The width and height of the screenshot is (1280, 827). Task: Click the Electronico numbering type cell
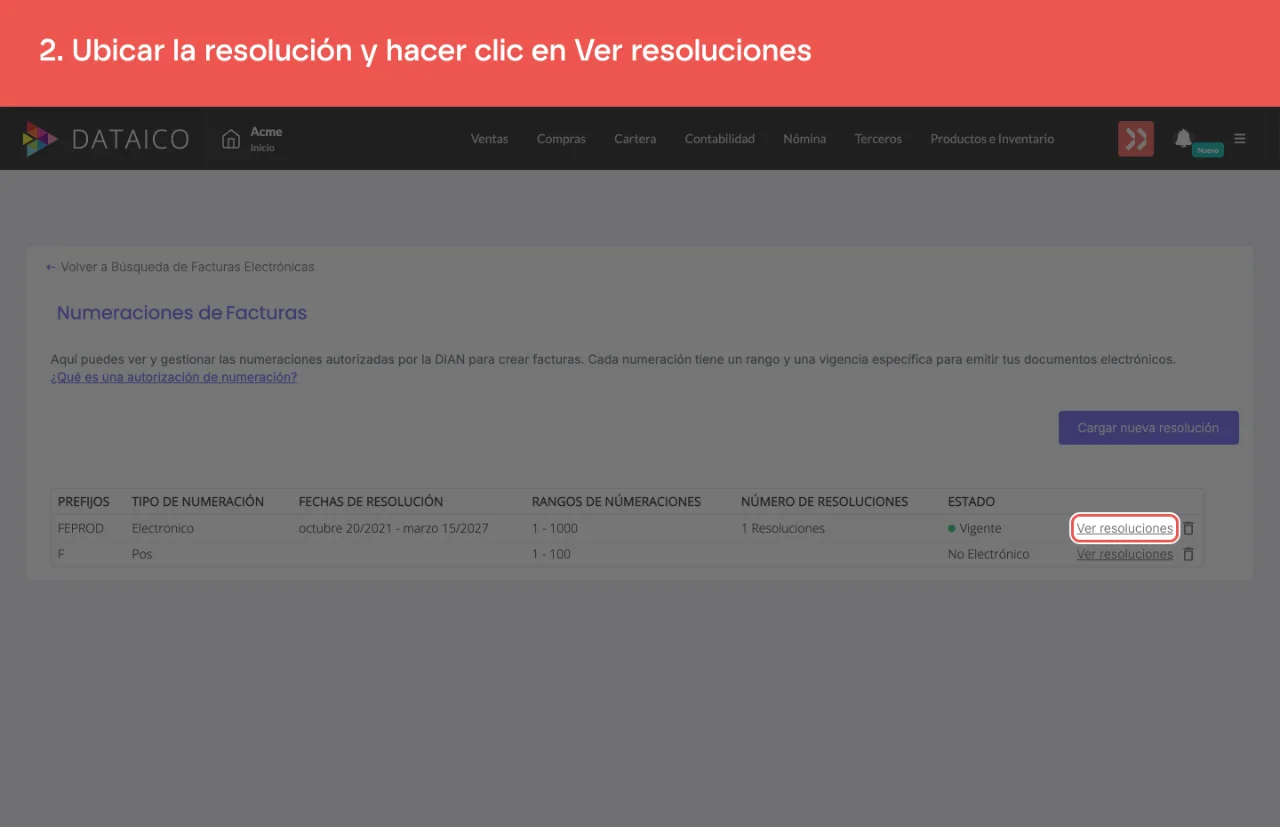pos(163,528)
